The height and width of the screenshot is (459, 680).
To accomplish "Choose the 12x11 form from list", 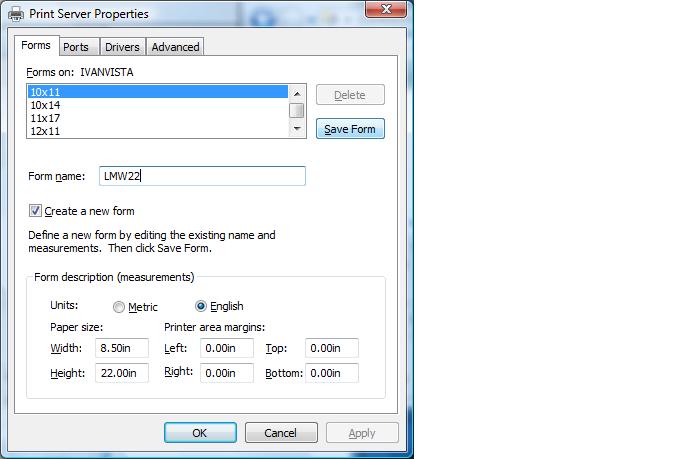I will [45, 131].
